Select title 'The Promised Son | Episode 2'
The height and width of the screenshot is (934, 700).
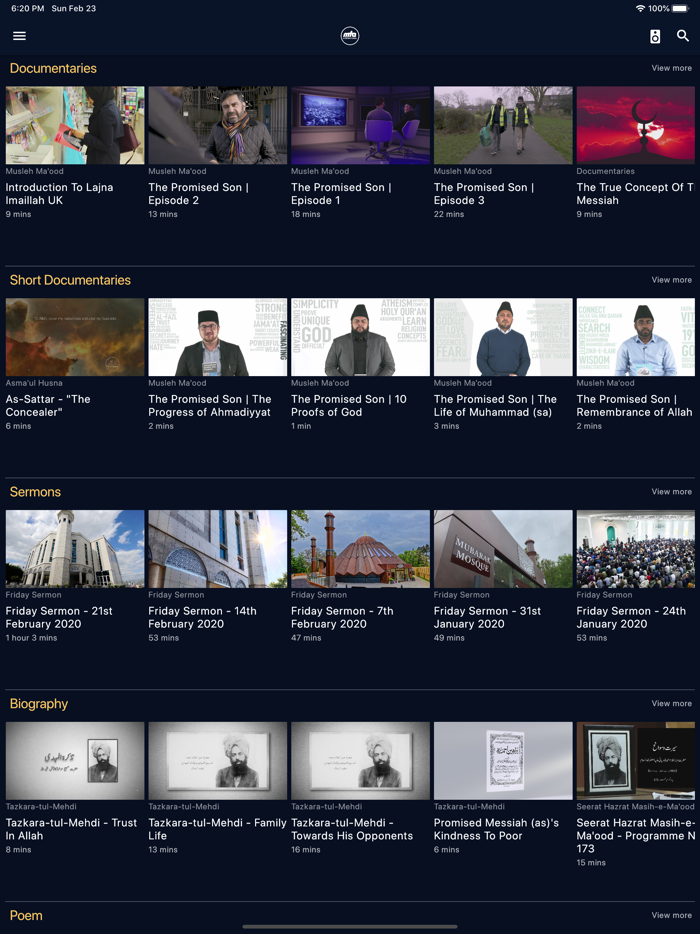pos(198,194)
